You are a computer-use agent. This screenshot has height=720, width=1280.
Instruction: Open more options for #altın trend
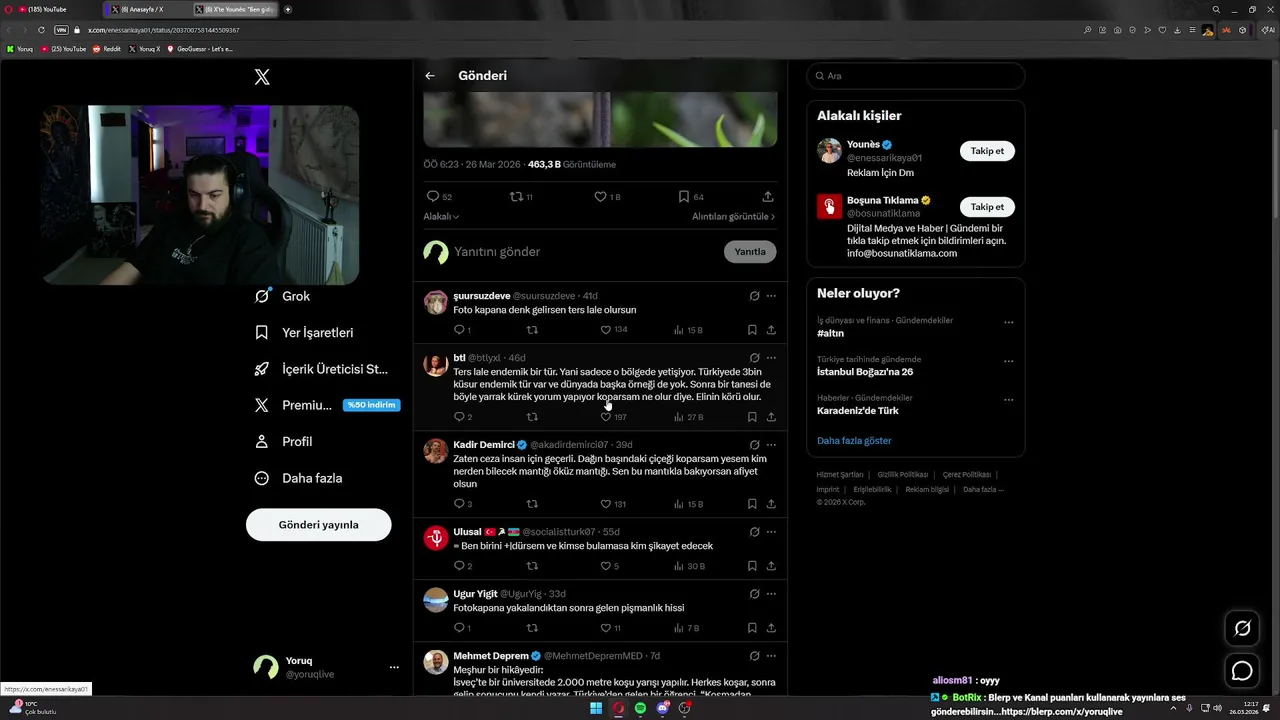pos(1008,322)
